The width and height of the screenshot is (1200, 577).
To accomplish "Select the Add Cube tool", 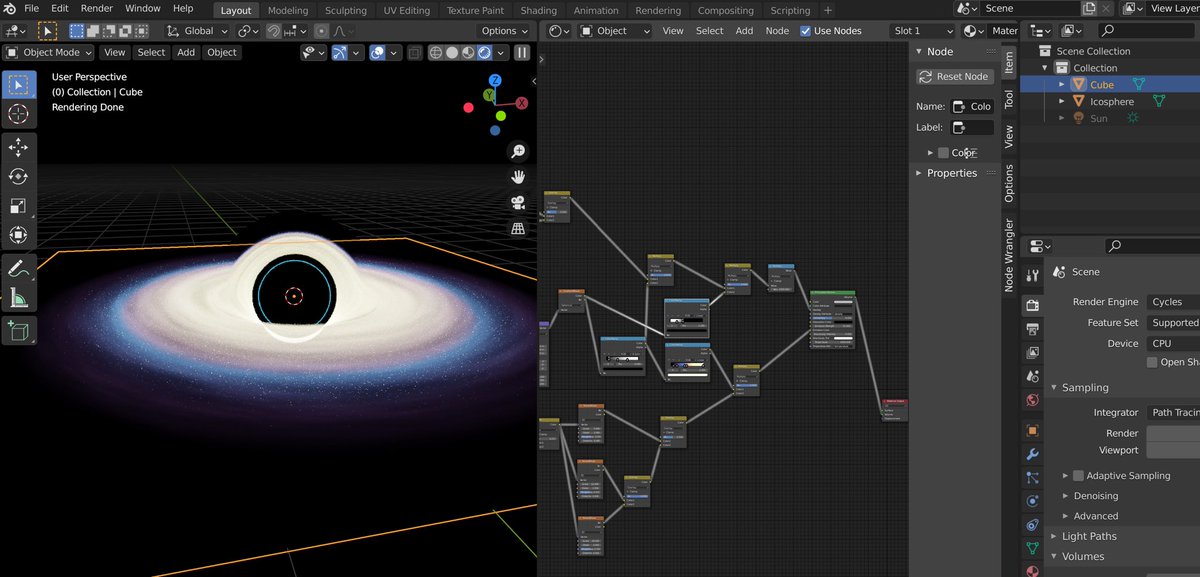I will (x=18, y=329).
